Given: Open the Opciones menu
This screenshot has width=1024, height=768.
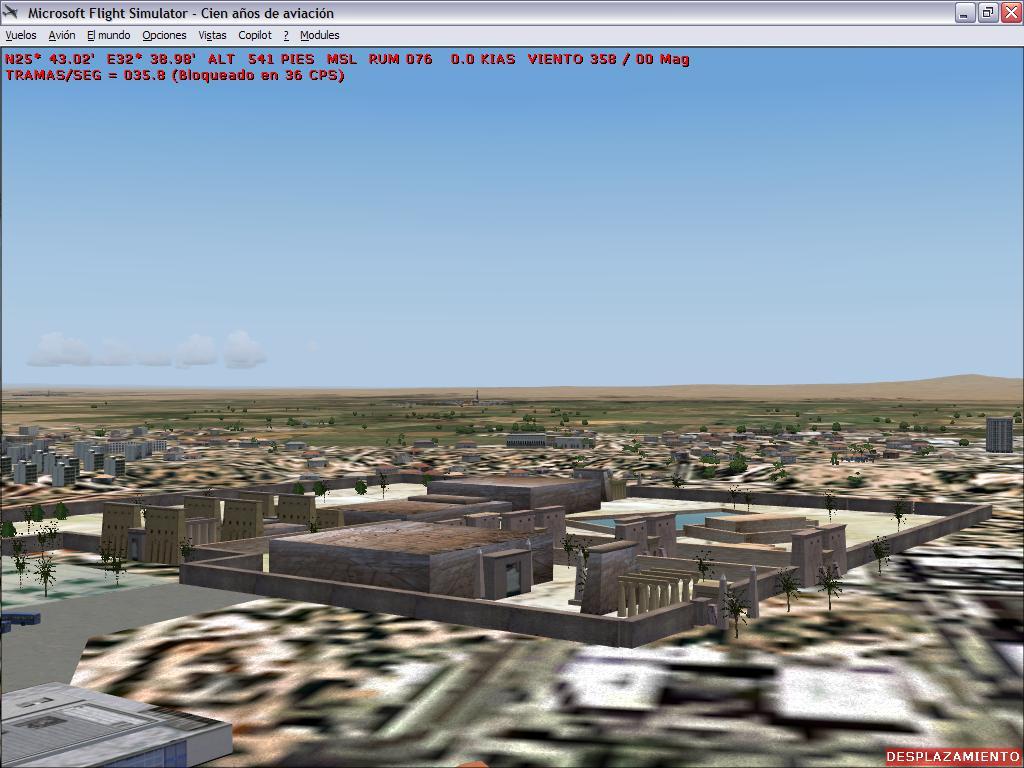Looking at the screenshot, I should point(164,35).
